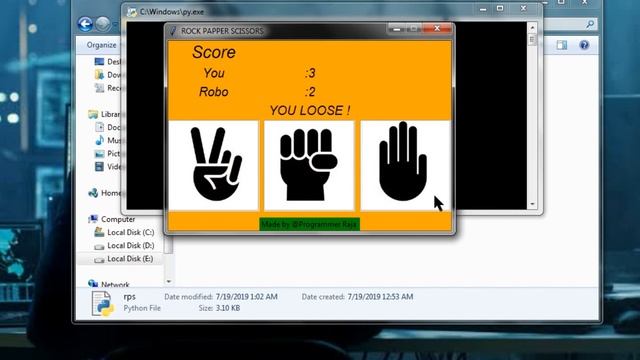Click the Made by @Programmer Raja label
Screen dimensions: 640x360
(x=309, y=224)
